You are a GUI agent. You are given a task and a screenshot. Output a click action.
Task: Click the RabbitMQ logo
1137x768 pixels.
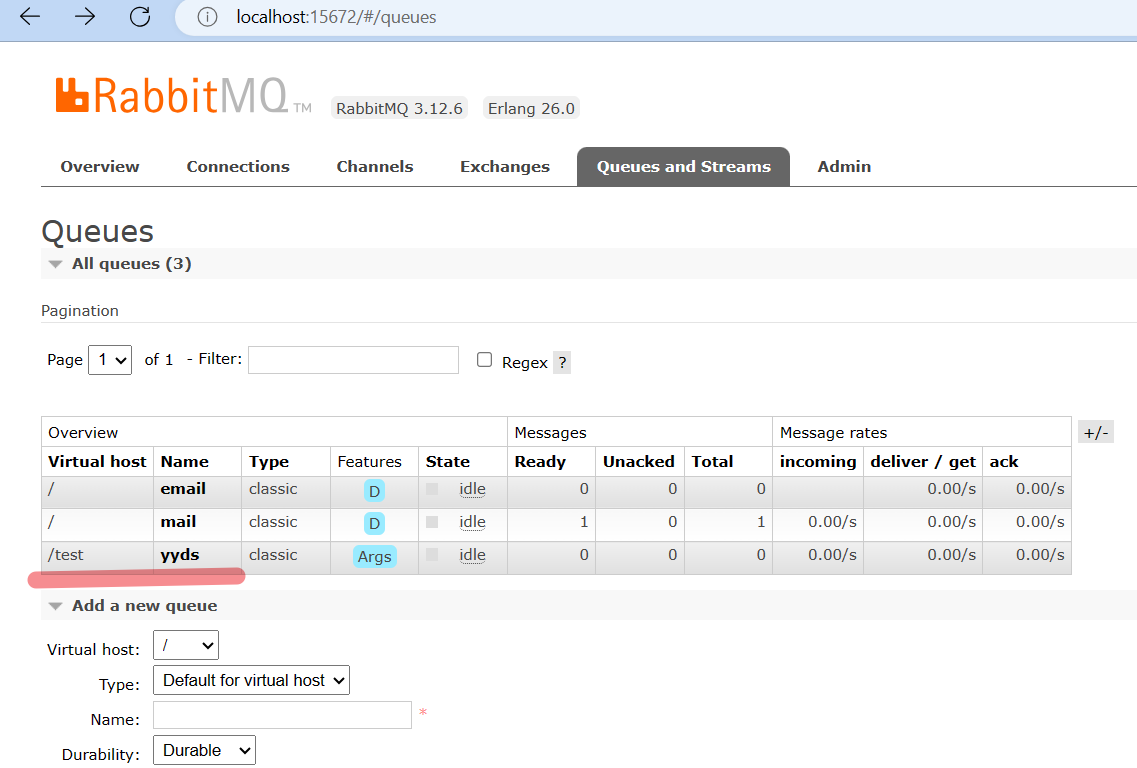pyautogui.click(x=183, y=96)
